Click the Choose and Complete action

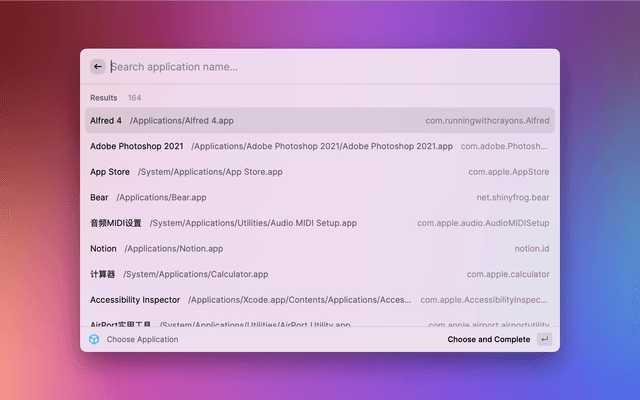click(489, 339)
